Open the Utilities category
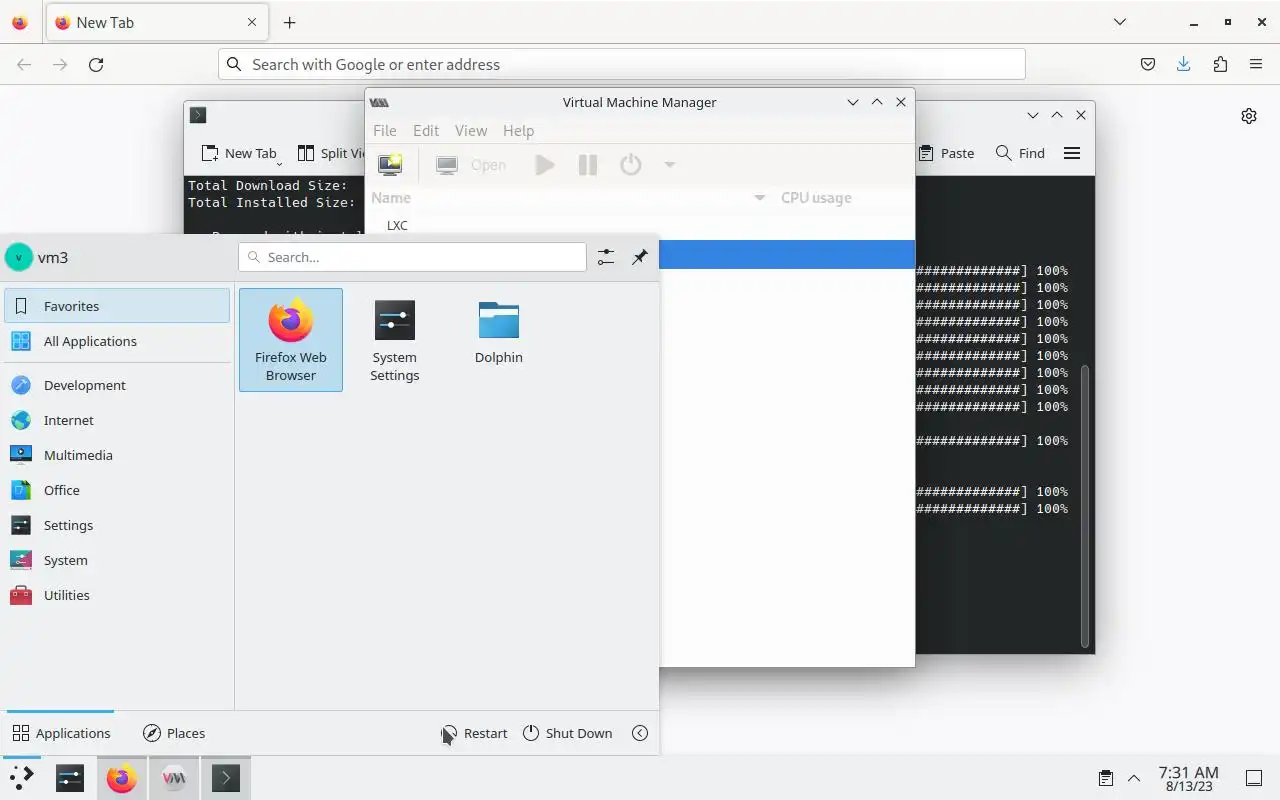Viewport: 1280px width, 800px height. coord(117,595)
